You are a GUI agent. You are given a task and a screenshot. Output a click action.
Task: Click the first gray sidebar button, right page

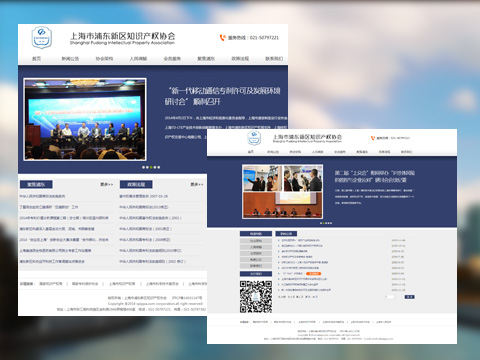click(x=256, y=241)
